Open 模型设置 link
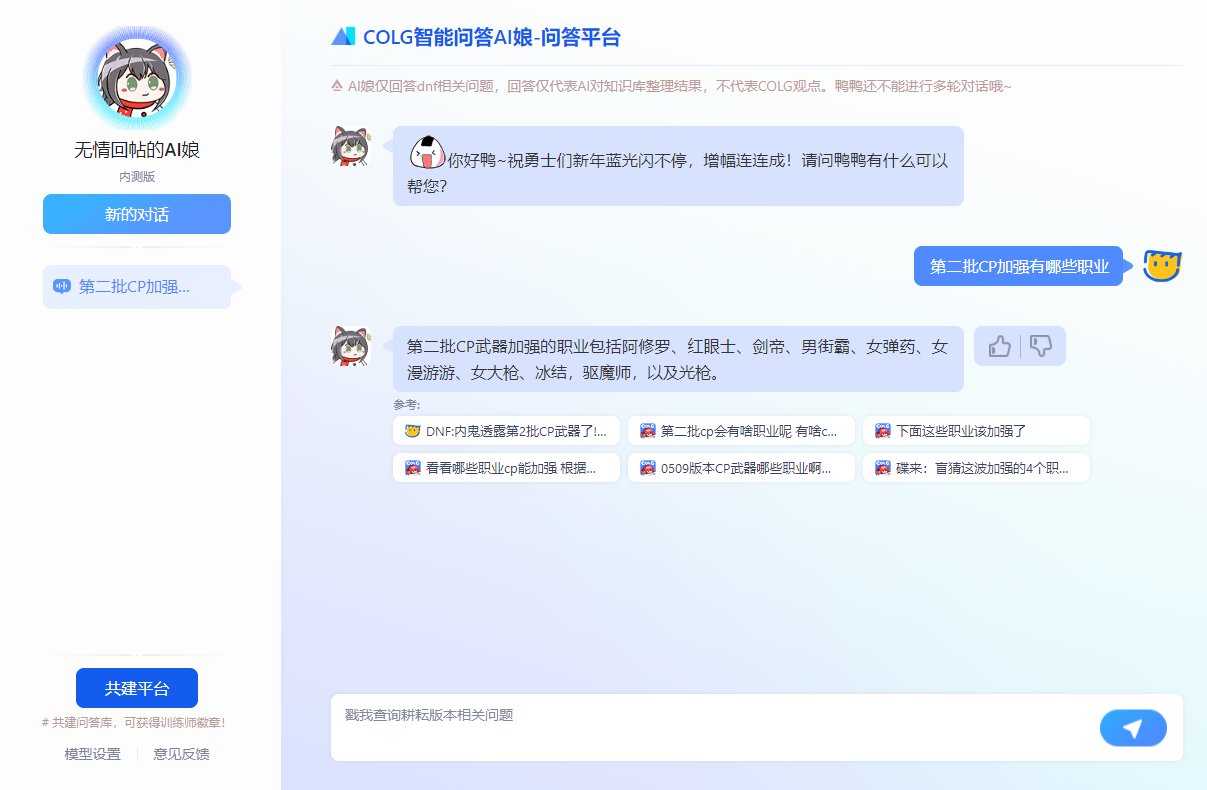This screenshot has width=1207, height=790. [93, 754]
